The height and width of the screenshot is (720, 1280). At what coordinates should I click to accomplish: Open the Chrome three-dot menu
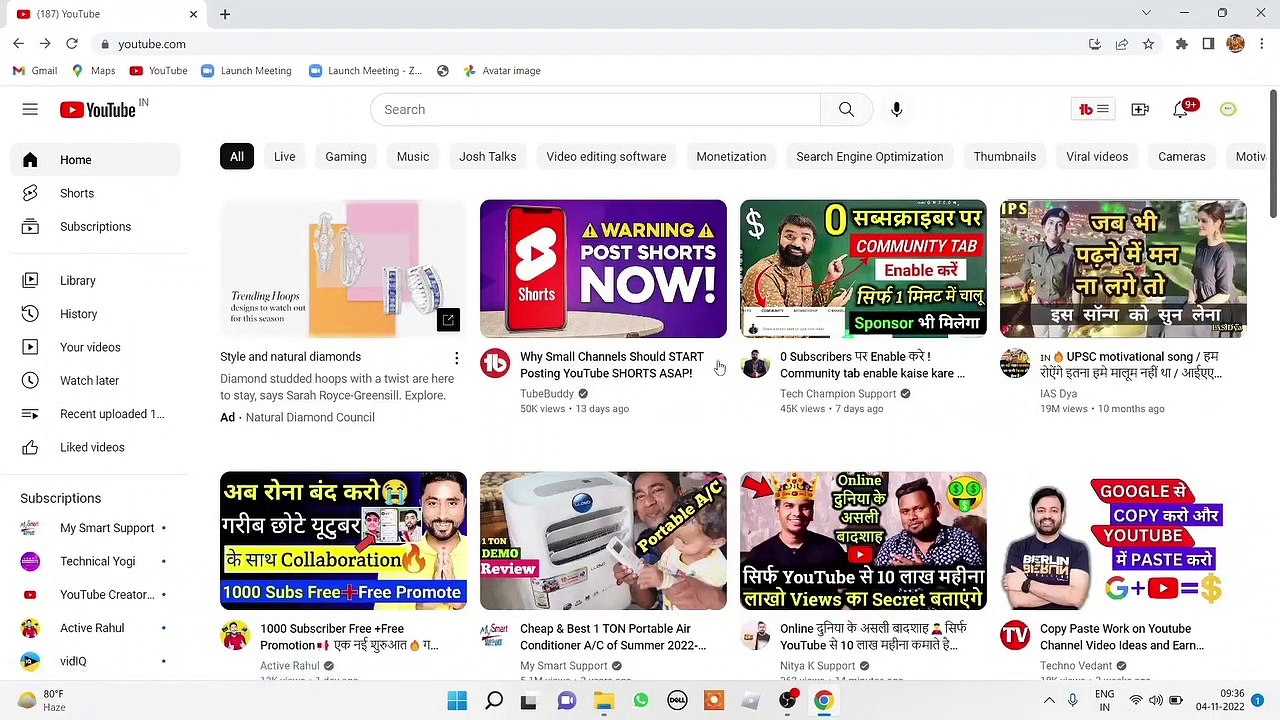point(1262,44)
